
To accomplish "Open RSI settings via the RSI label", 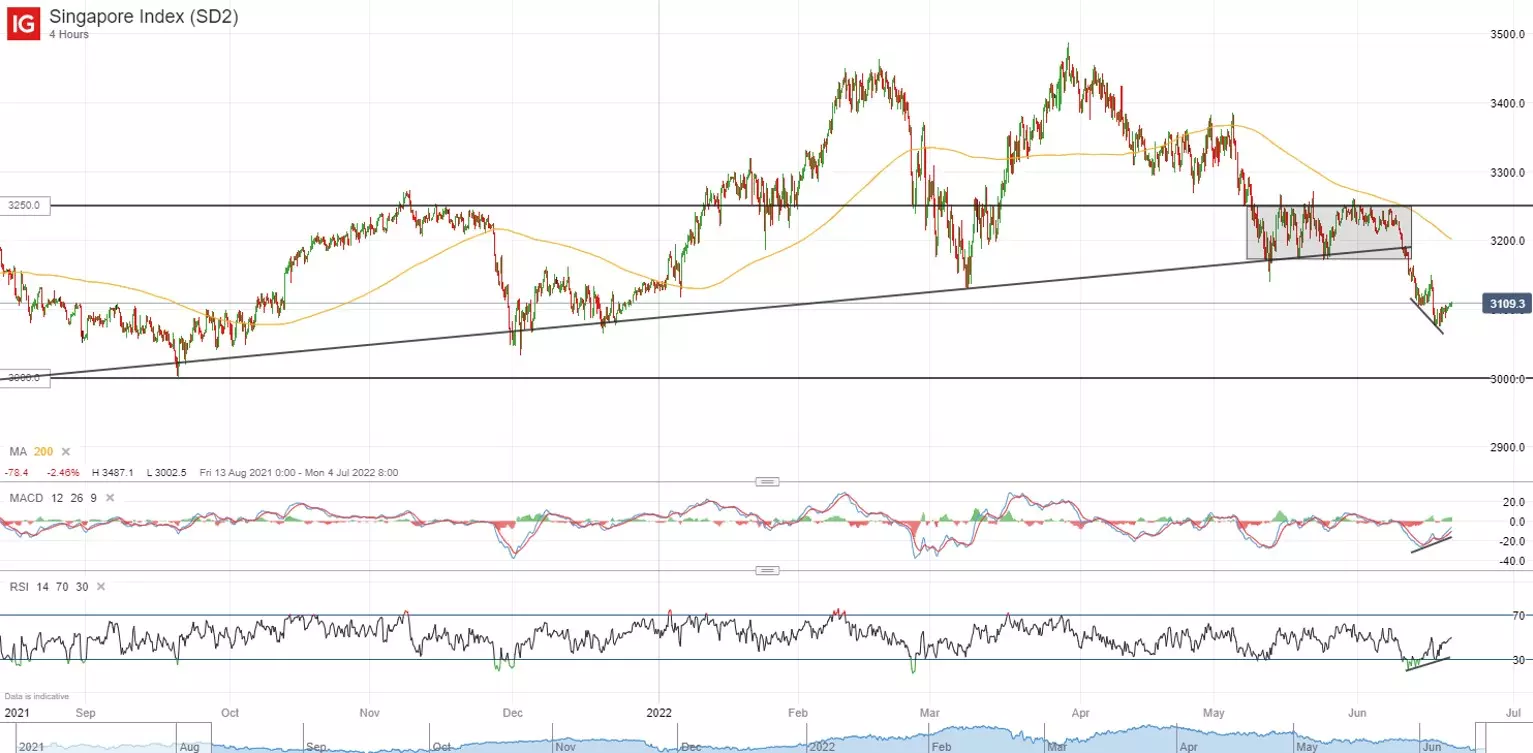I will 19,587.
